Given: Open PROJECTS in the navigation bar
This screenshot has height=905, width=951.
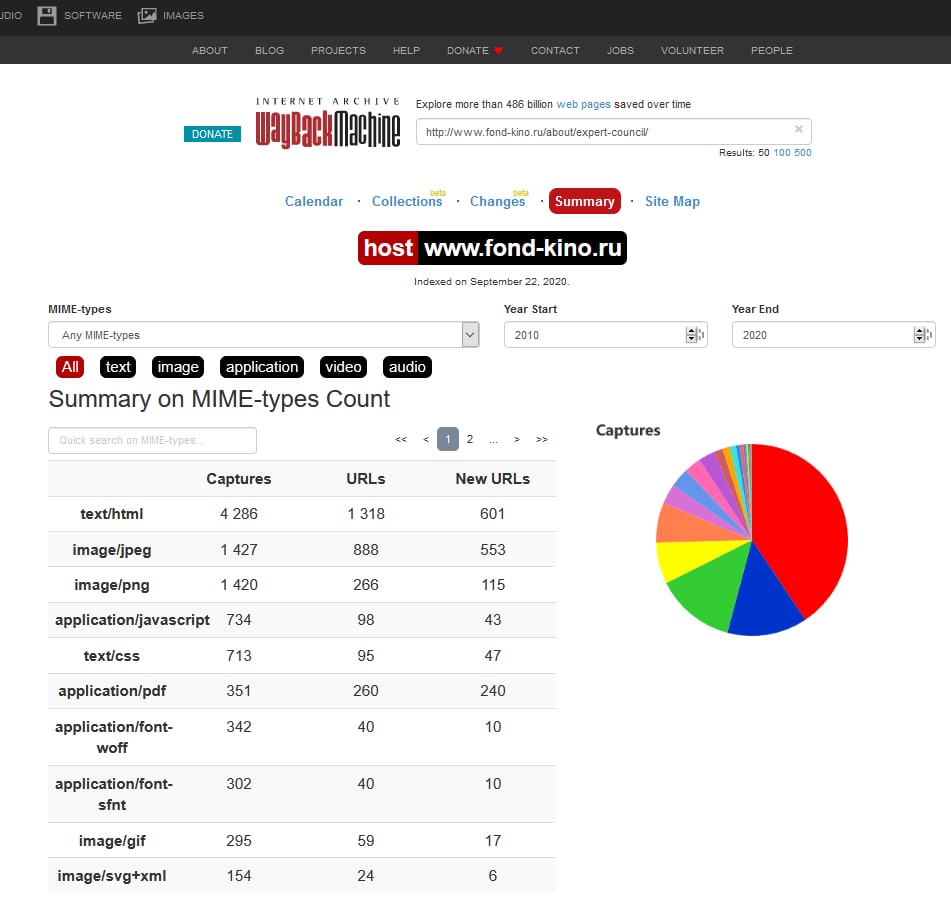Looking at the screenshot, I should (x=338, y=50).
